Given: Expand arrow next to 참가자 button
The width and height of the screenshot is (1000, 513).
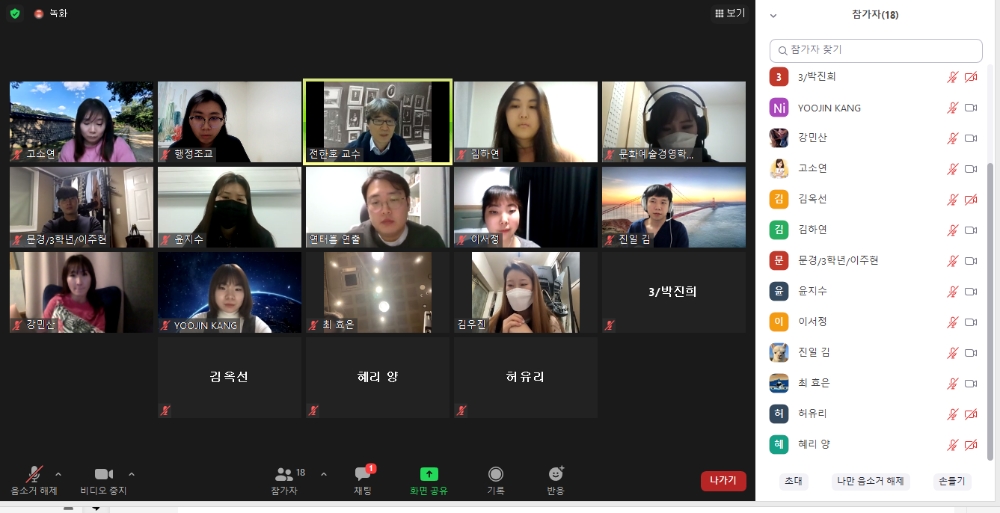Looking at the screenshot, I should (323, 474).
